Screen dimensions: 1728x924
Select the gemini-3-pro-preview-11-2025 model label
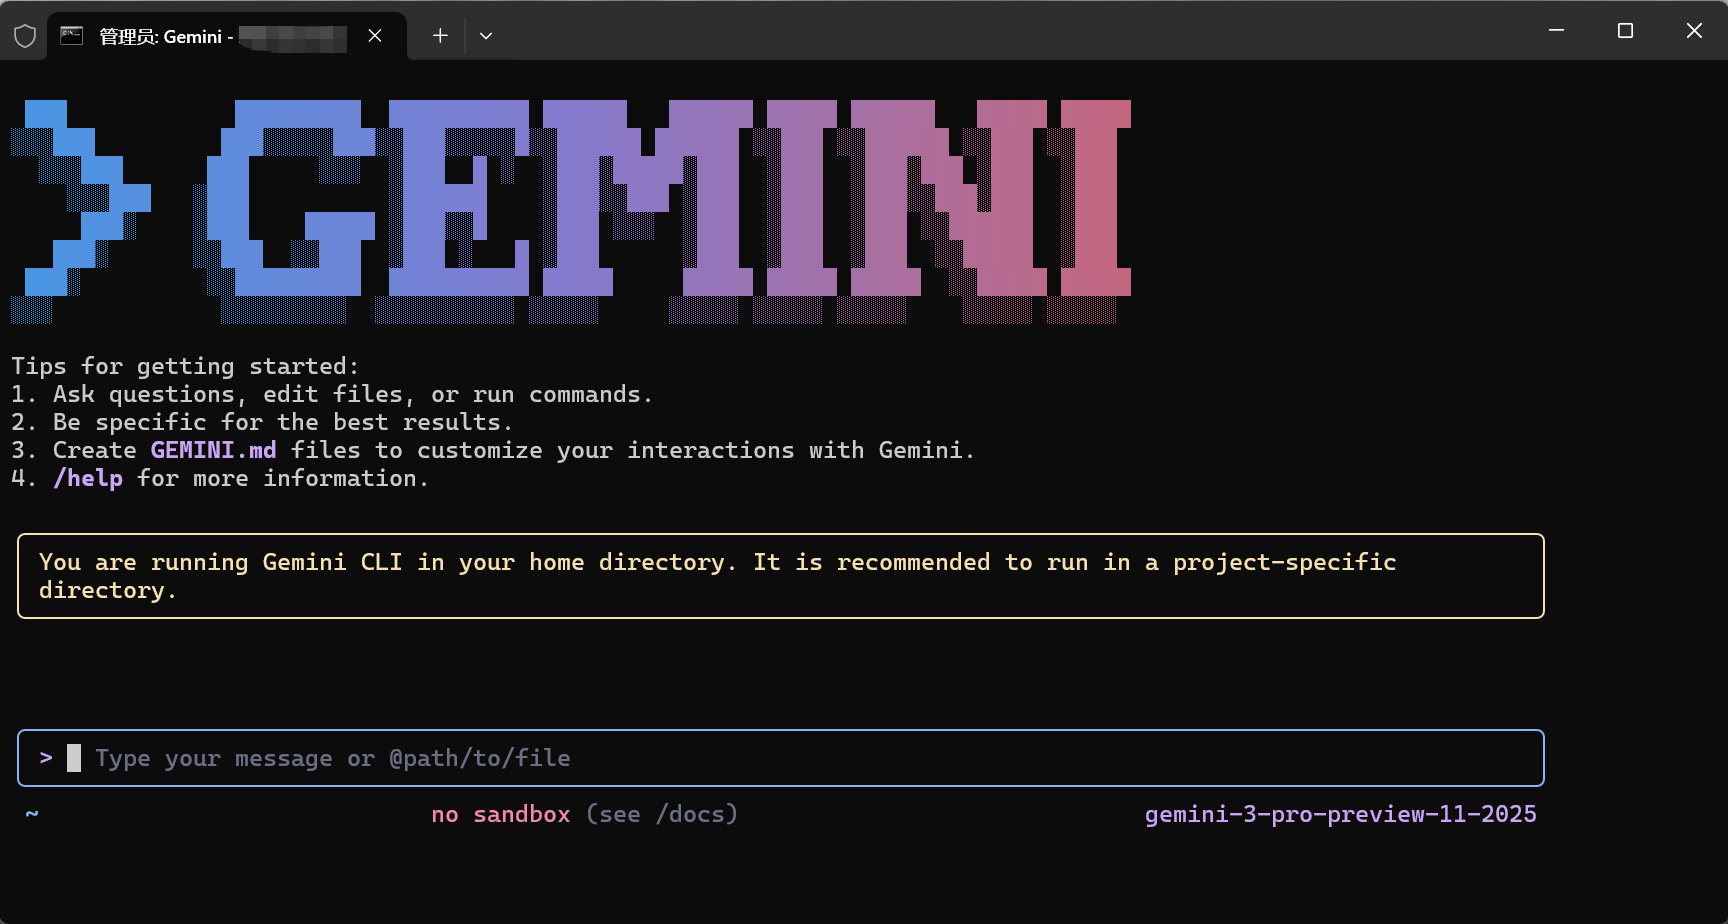coord(1340,814)
